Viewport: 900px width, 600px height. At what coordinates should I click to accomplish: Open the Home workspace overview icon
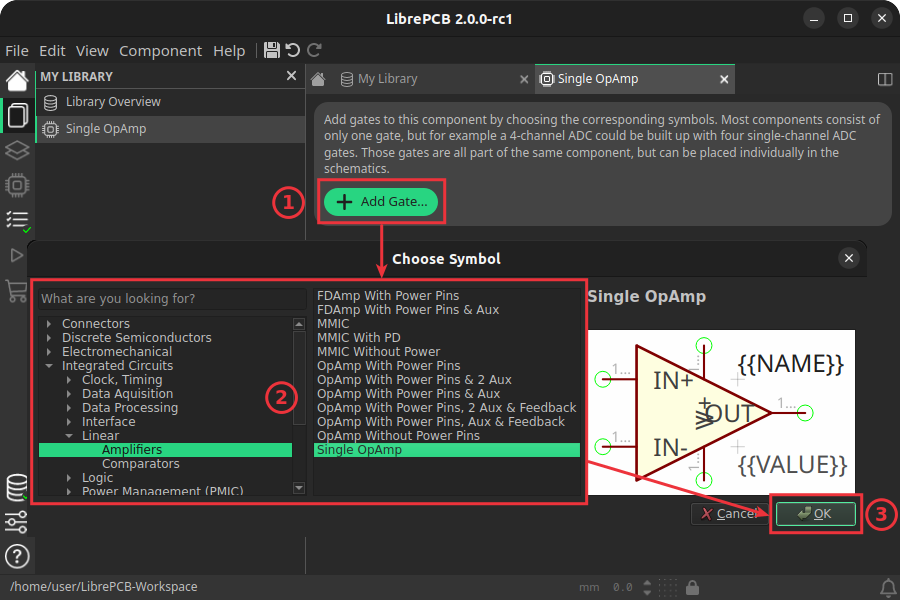coord(16,79)
